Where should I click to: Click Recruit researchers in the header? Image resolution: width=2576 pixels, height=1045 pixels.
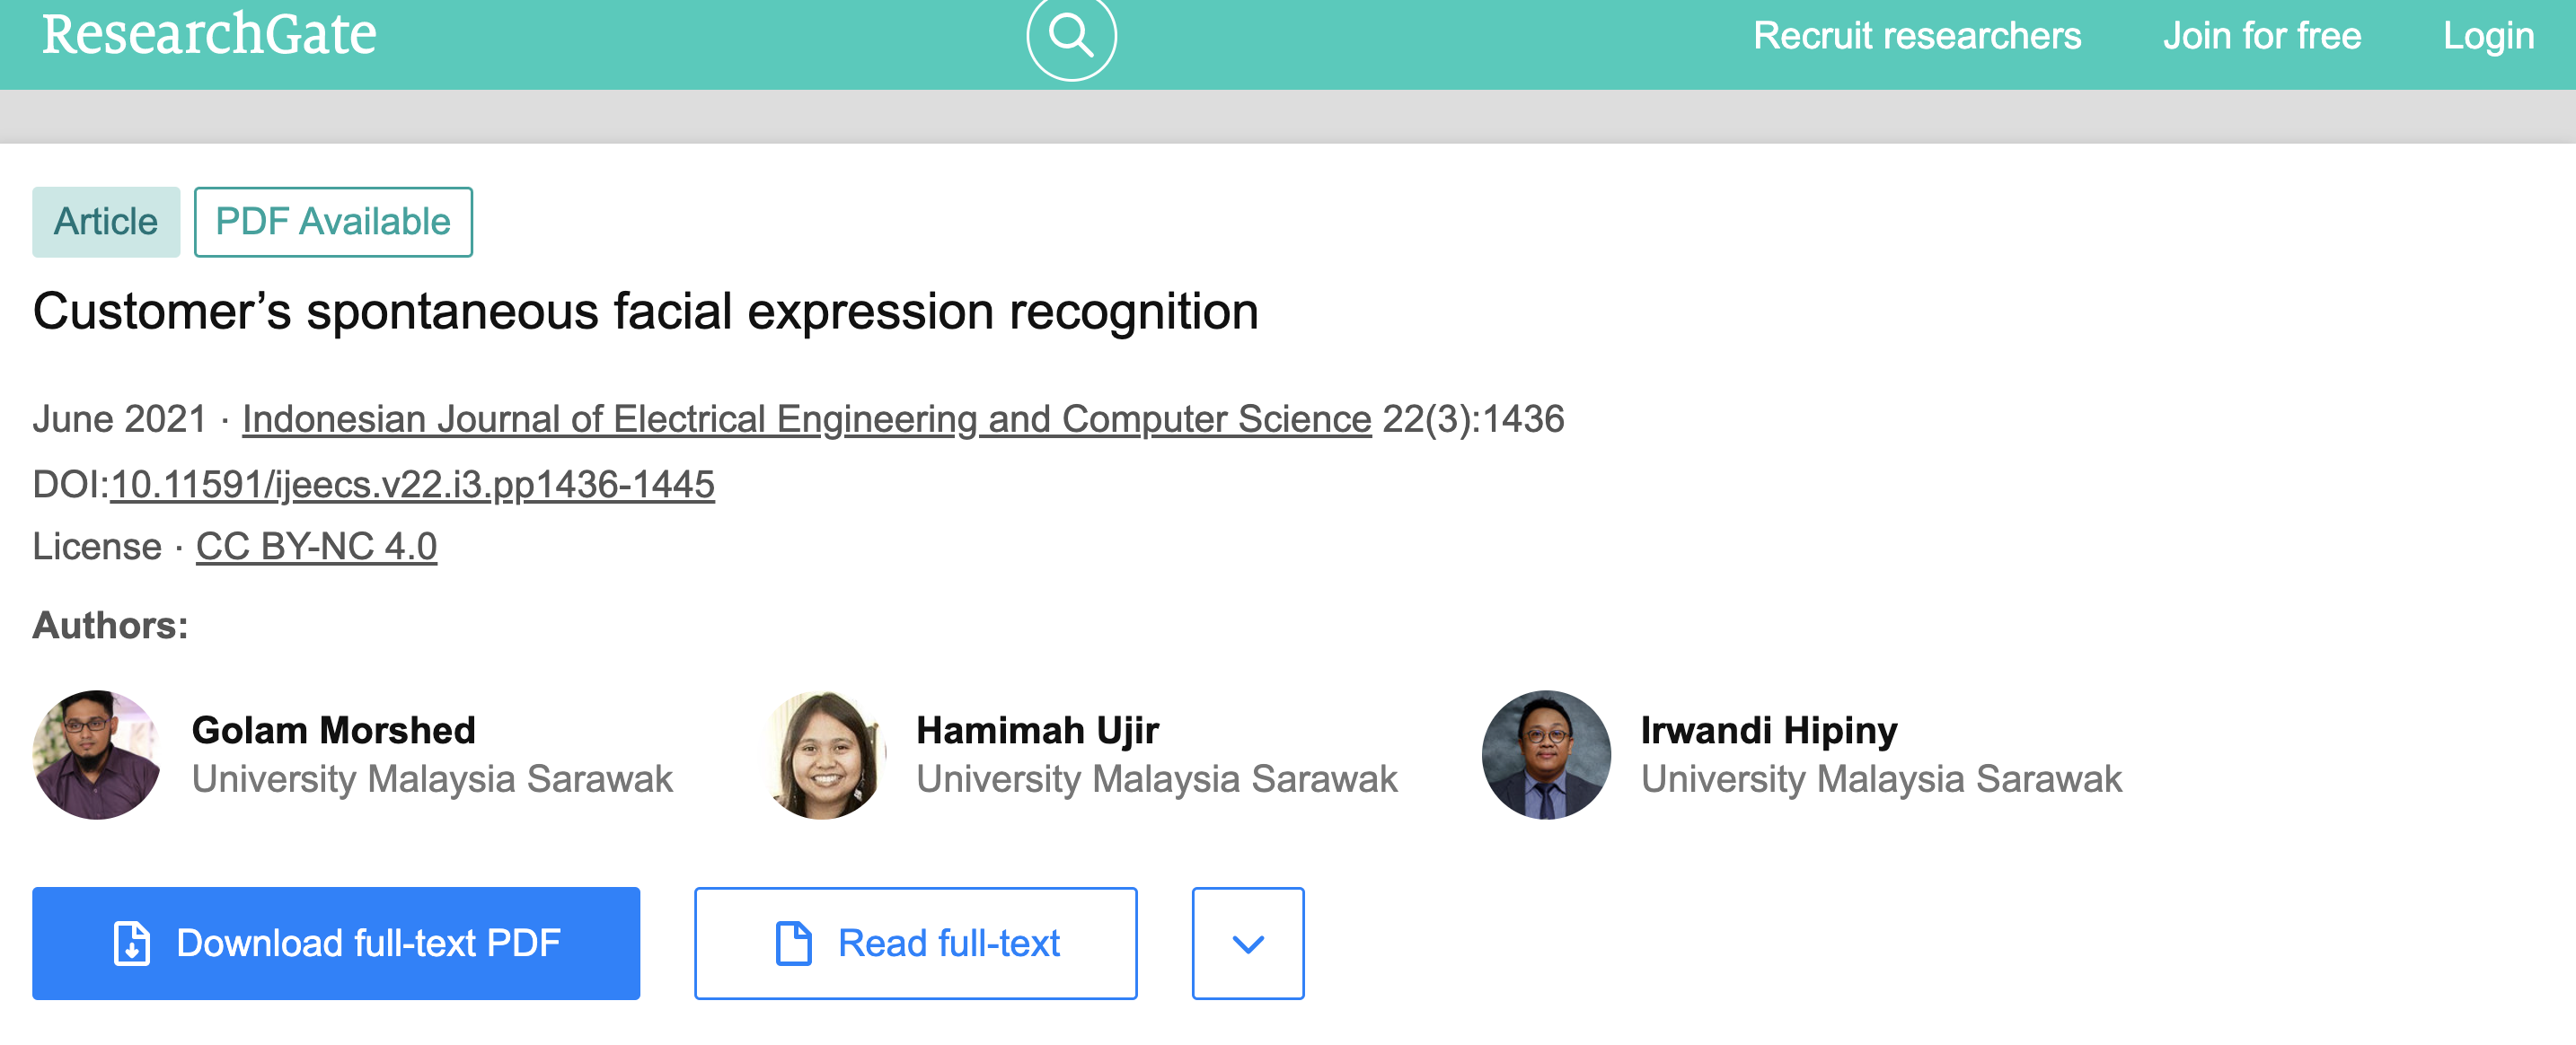pyautogui.click(x=1917, y=36)
